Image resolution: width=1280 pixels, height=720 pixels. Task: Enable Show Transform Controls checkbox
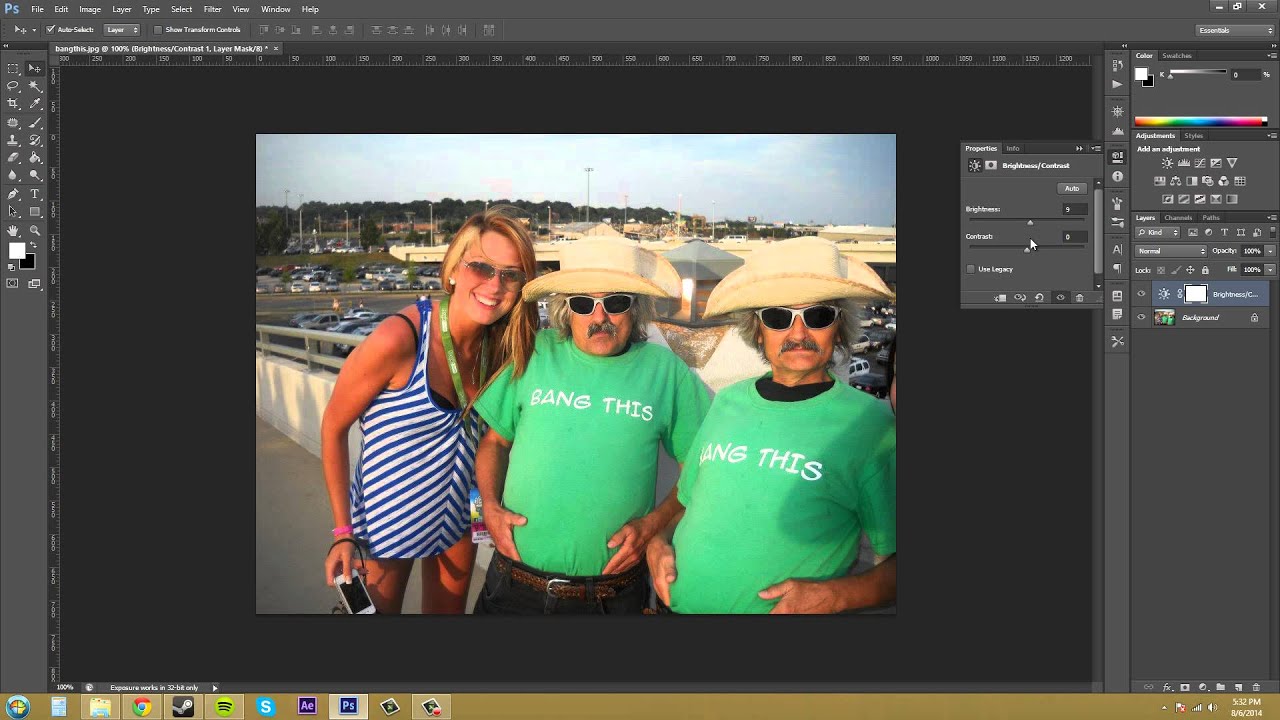158,30
